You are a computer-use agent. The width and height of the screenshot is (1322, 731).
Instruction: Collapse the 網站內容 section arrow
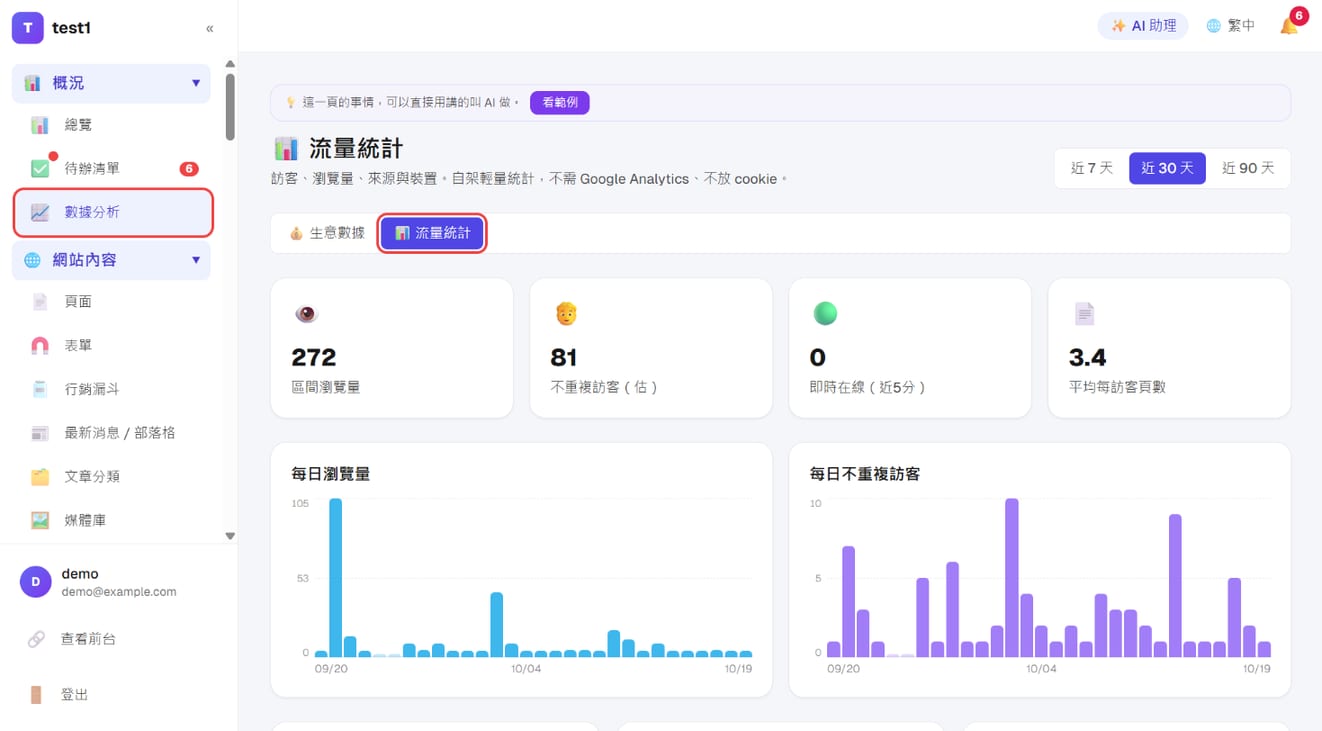pyautogui.click(x=196, y=260)
